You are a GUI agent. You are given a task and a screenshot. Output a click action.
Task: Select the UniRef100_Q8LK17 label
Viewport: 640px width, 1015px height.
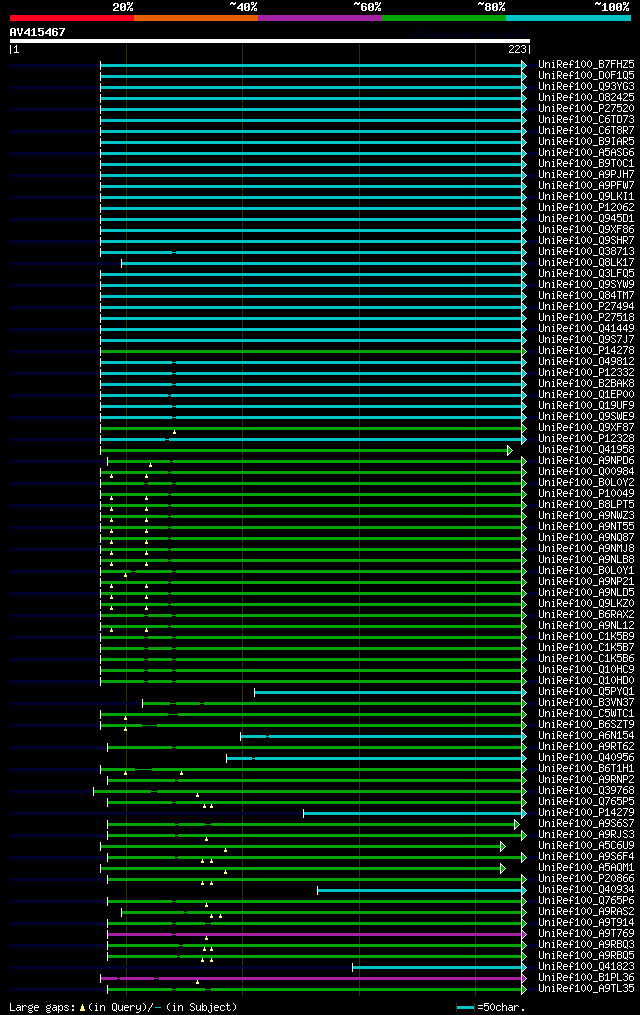586,263
